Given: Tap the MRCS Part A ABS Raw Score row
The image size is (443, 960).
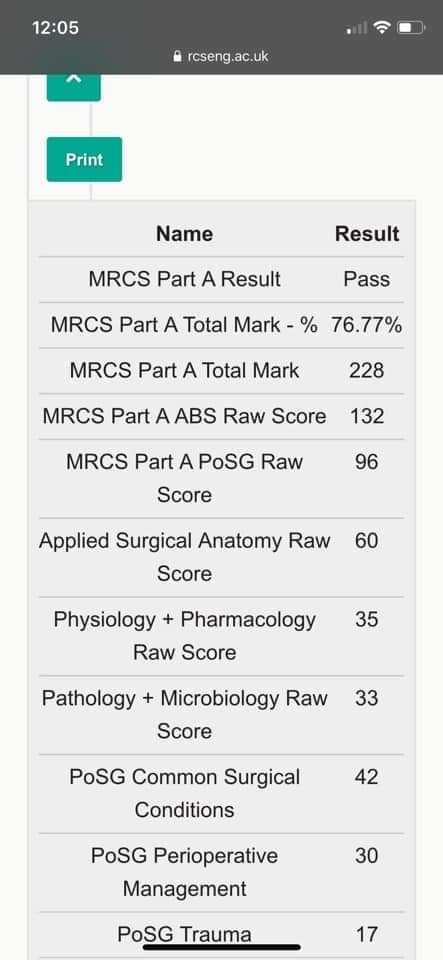Looking at the screenshot, I should pyautogui.click(x=222, y=416).
